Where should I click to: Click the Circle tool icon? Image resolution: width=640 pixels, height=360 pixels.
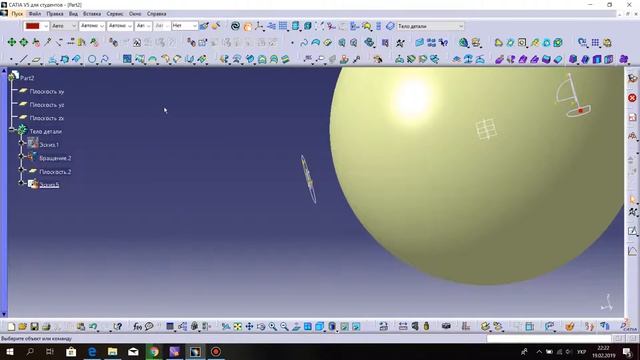(92, 60)
